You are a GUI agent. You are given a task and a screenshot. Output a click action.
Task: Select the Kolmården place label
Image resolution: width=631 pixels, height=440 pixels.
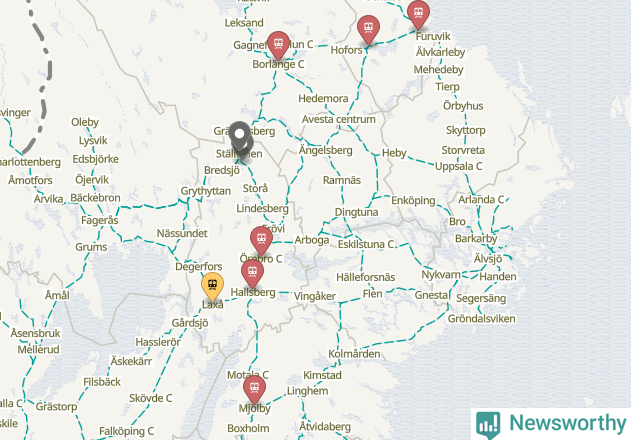point(354,354)
